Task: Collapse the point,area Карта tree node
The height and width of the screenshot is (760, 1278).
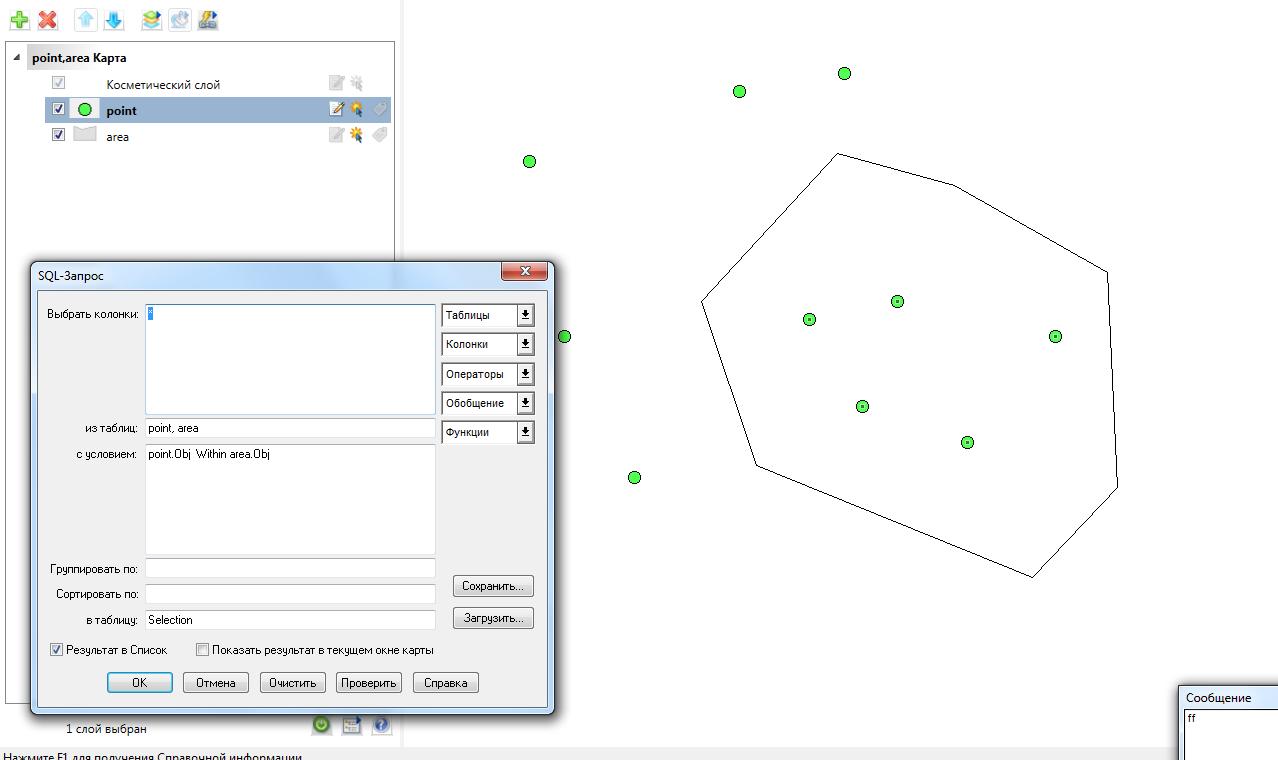Action: 17,58
